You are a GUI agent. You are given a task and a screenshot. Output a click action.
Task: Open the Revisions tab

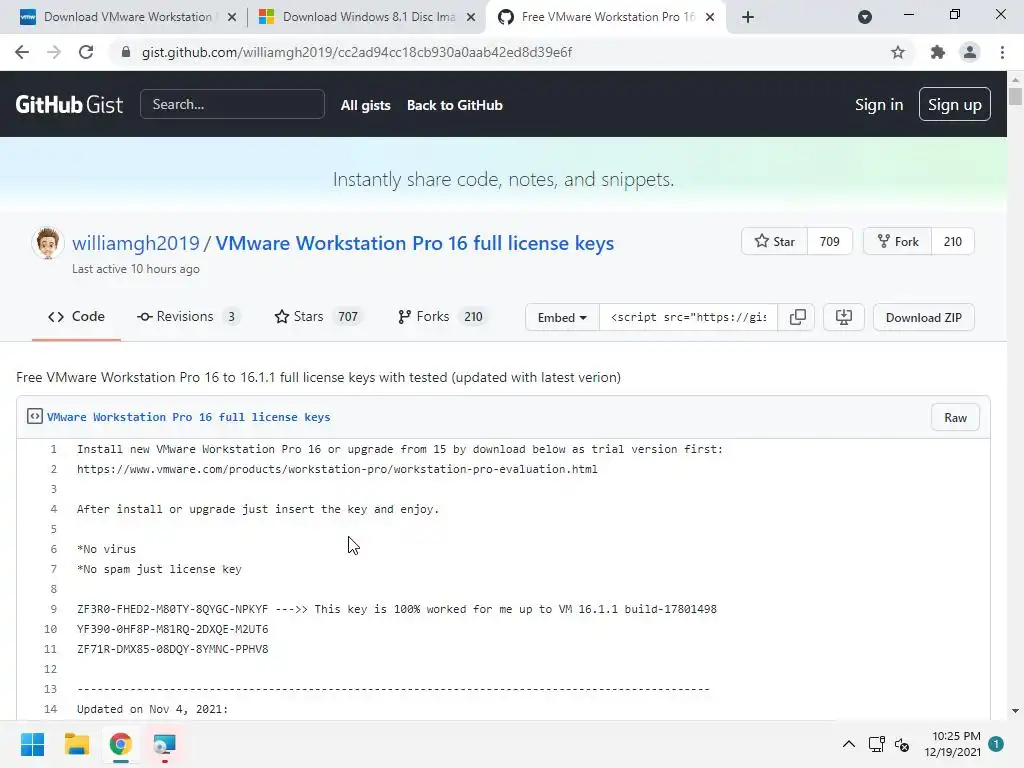pyautogui.click(x=189, y=317)
